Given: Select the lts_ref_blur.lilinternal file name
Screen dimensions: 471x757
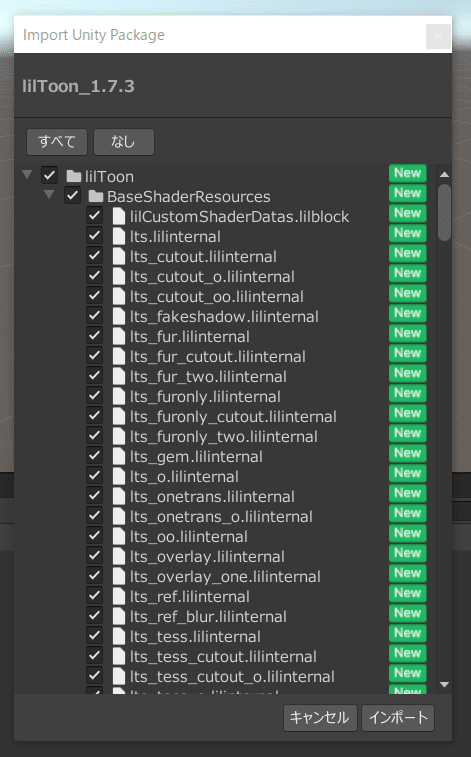Looking at the screenshot, I should click(208, 617).
